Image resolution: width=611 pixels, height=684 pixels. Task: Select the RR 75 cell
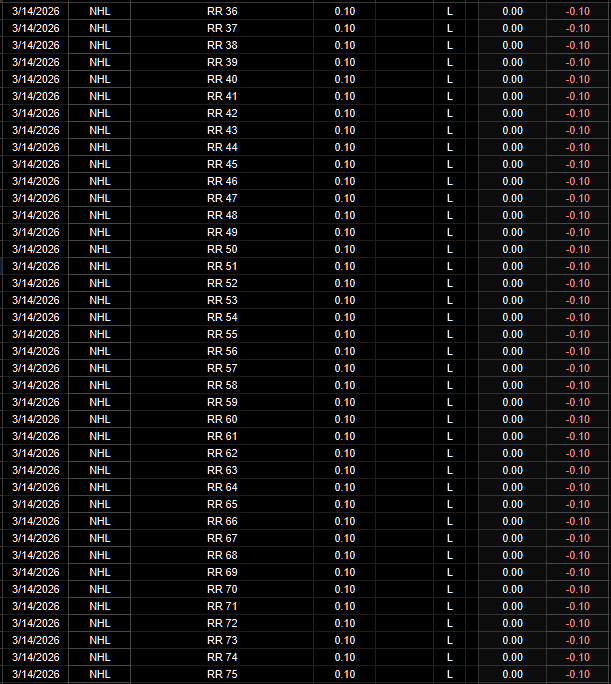pyautogui.click(x=222, y=675)
